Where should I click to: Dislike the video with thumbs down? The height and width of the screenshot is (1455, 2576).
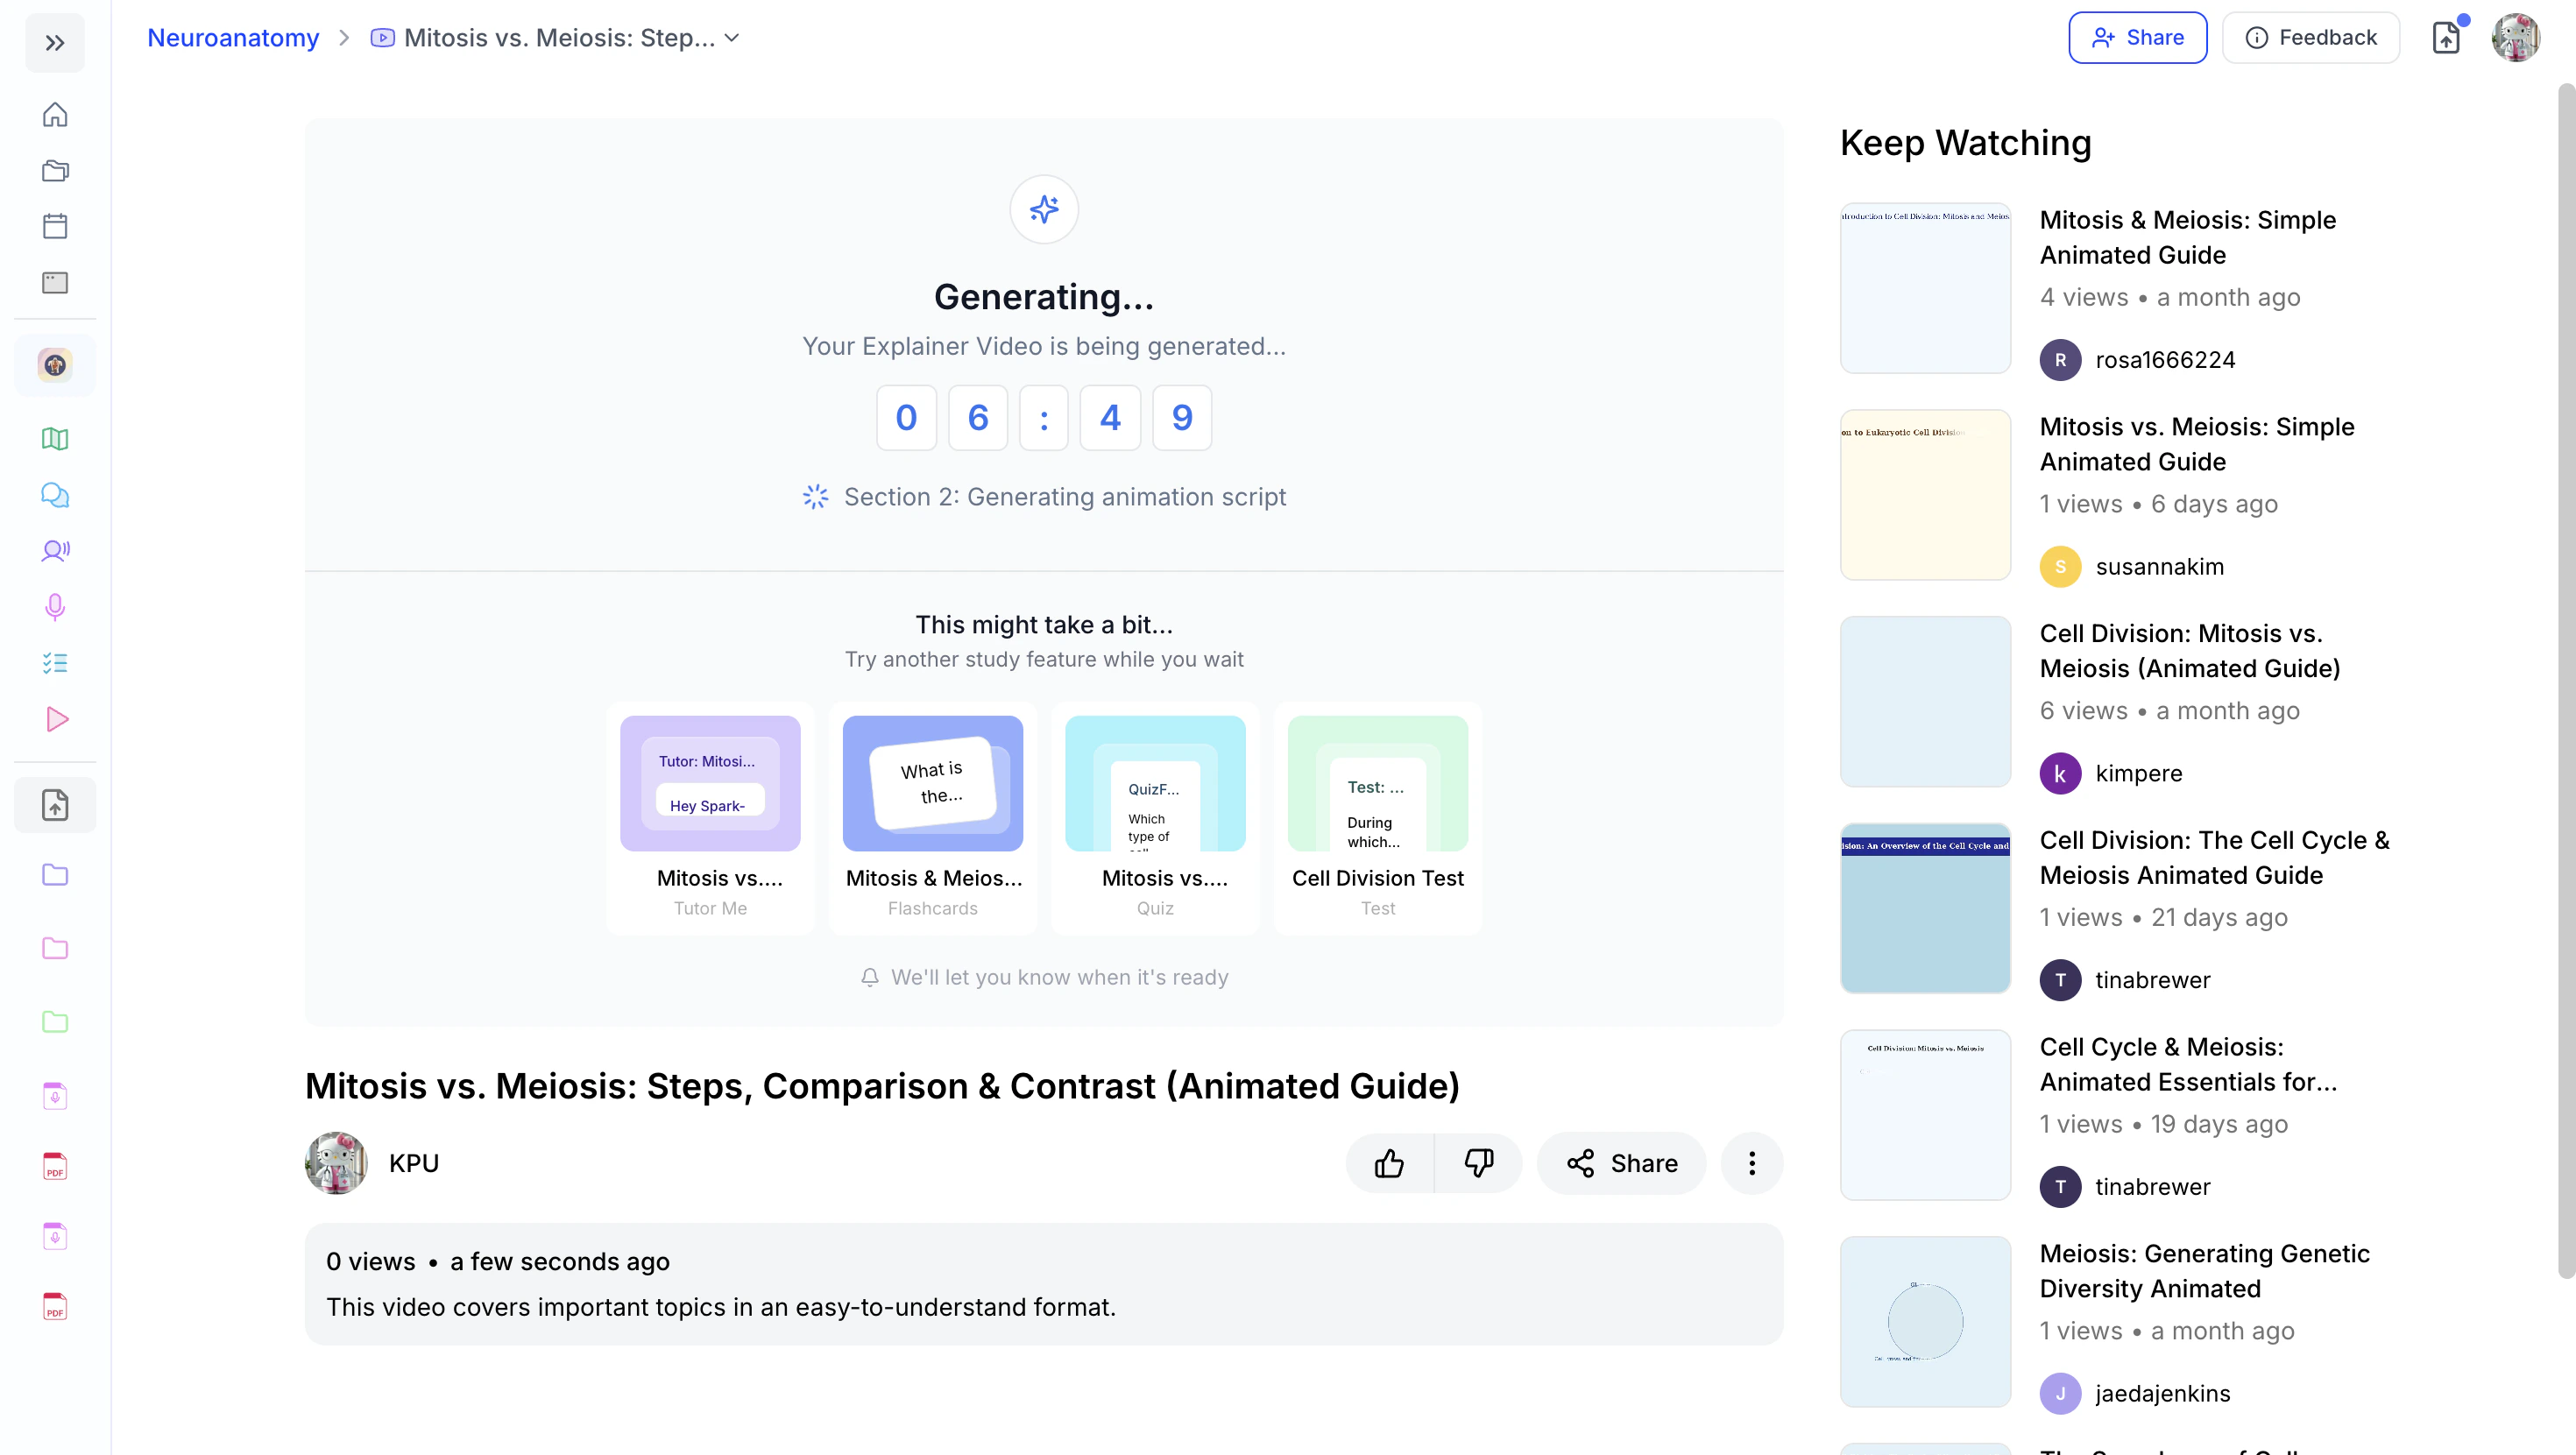[1478, 1163]
